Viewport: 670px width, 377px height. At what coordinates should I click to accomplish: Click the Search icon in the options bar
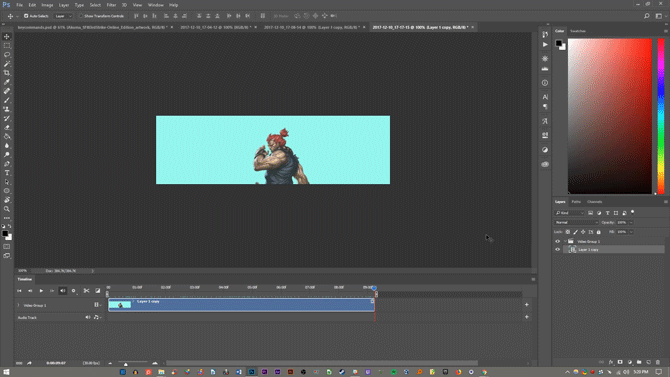click(646, 16)
